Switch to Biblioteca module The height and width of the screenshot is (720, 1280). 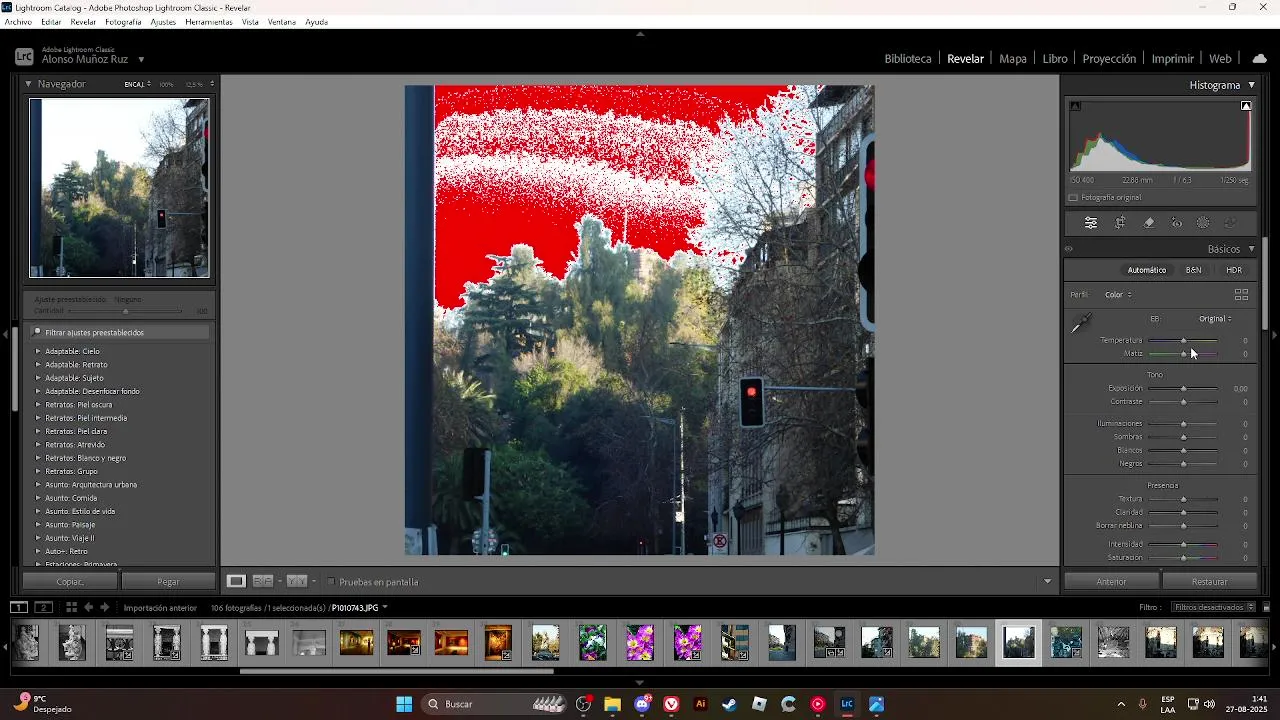pos(908,59)
